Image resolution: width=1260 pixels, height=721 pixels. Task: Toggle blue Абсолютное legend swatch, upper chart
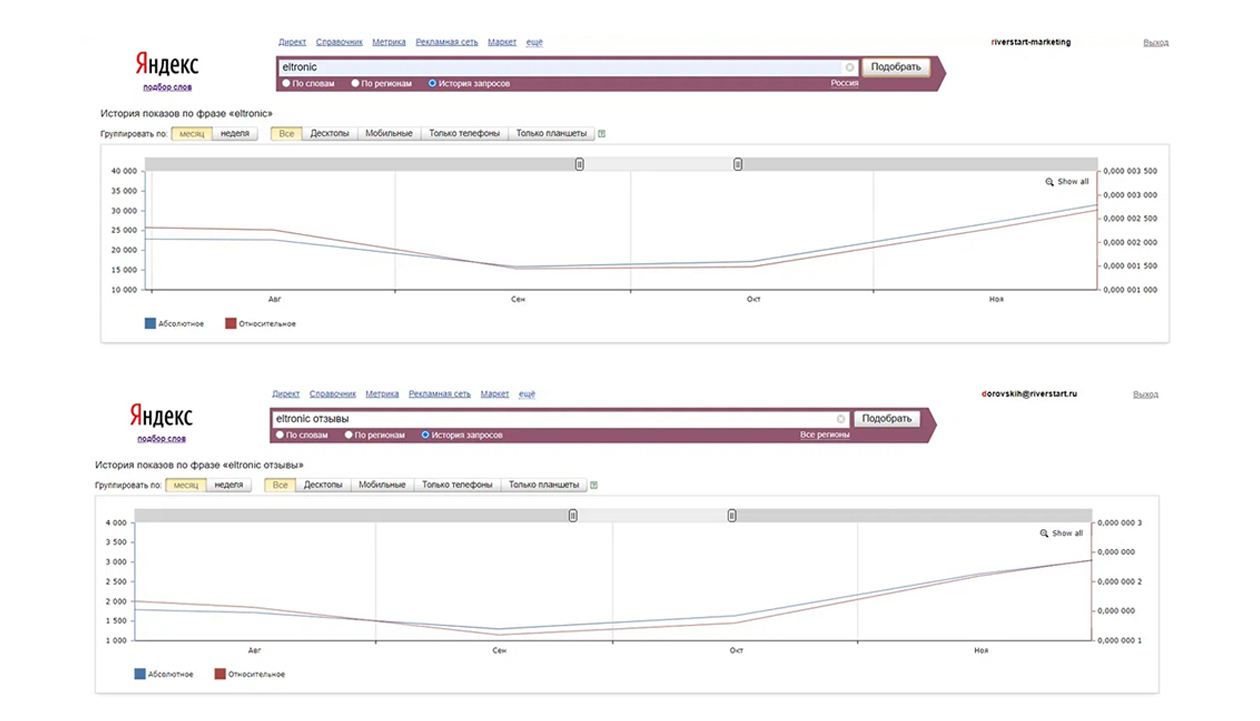150,323
